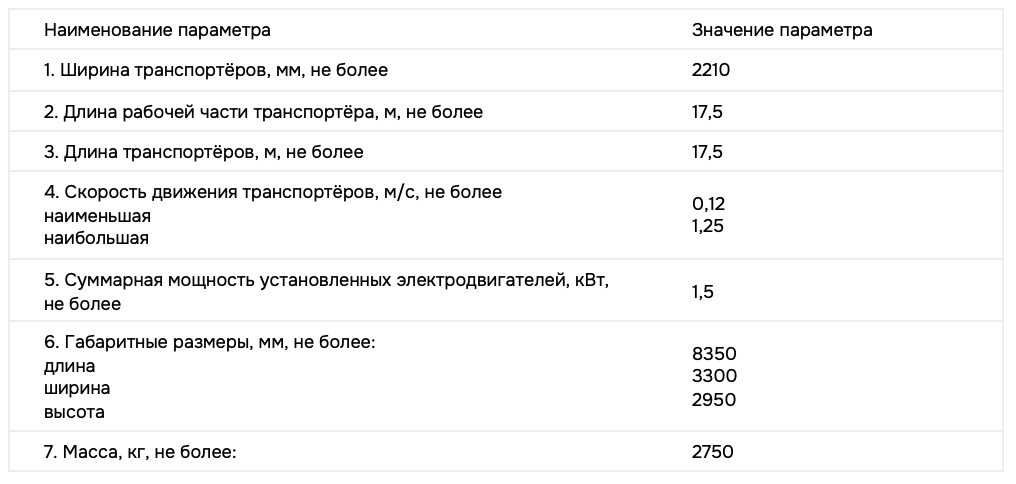Viewport: 1016px width, 484px height.
Task: Select the 'Ширина транспортёров' row label
Action: tap(216, 71)
